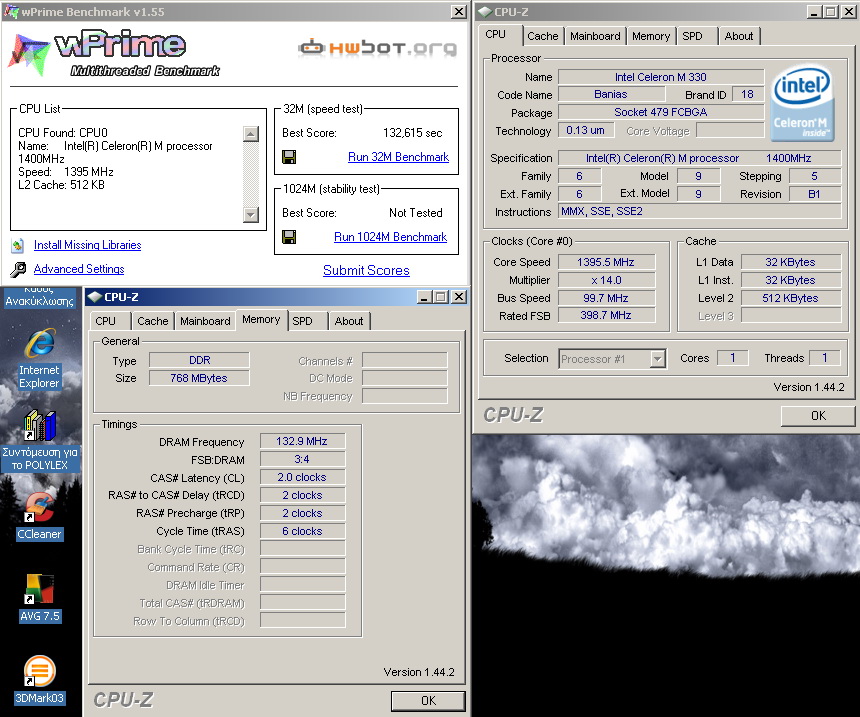Image resolution: width=860 pixels, height=717 pixels.
Task: Click the HWBot.org logo
Action: click(x=377, y=48)
